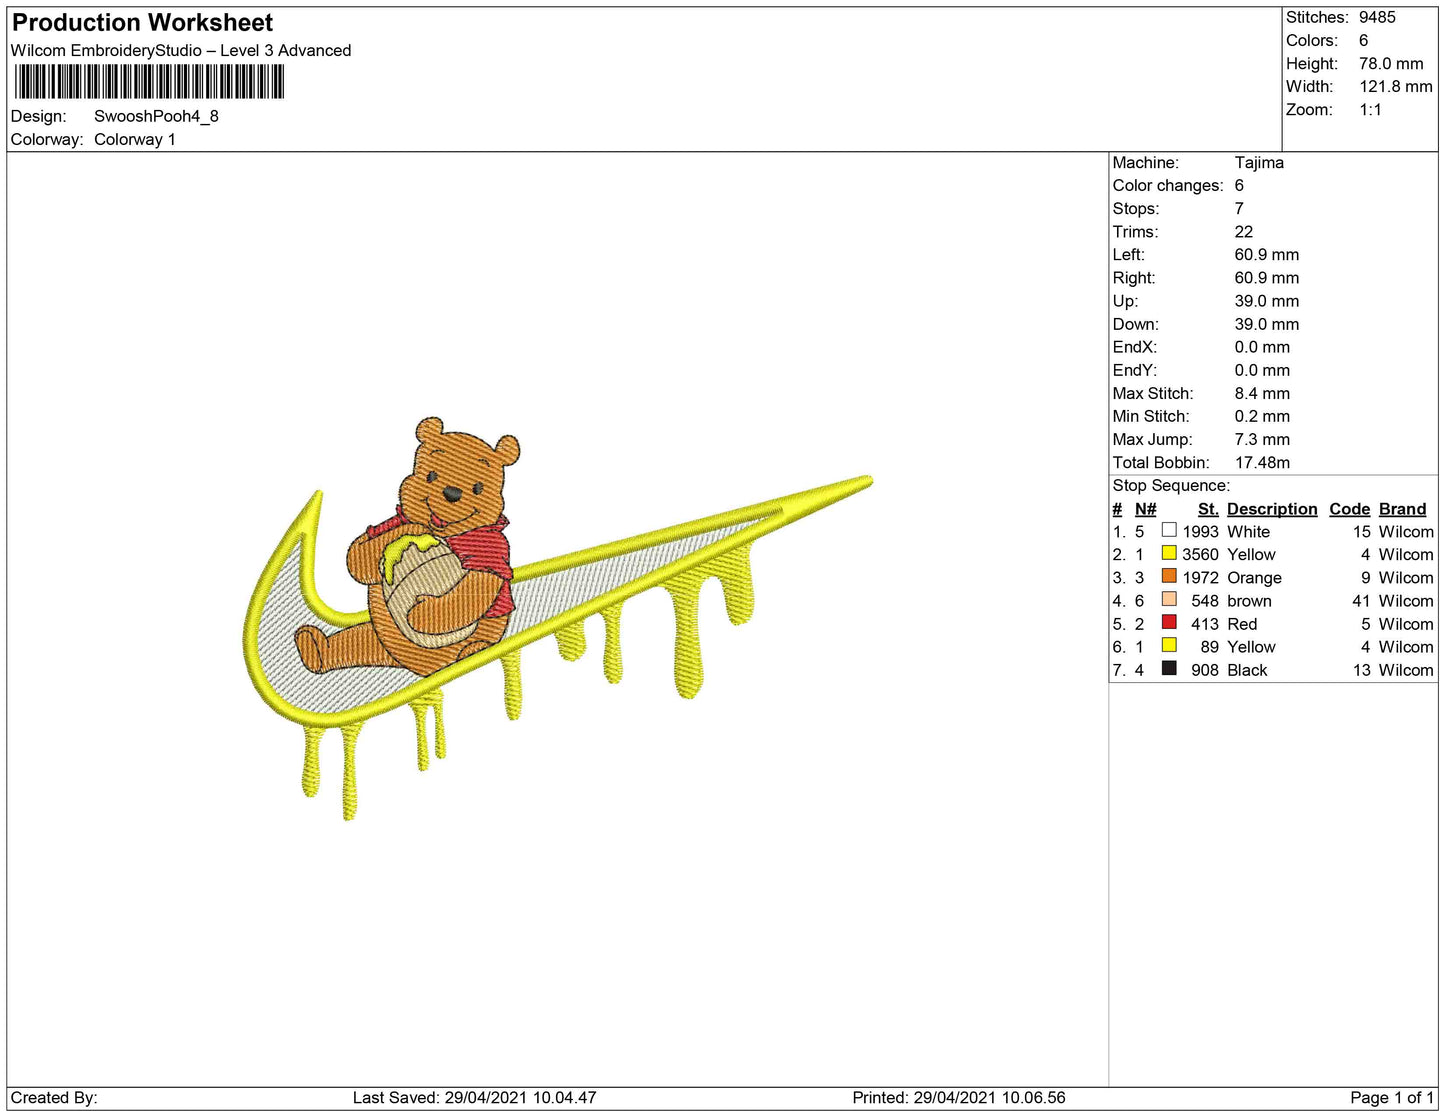Click the 'Stitches:' label in the header
Image resolution: width=1445 pixels, height=1112 pixels.
pos(1317,17)
